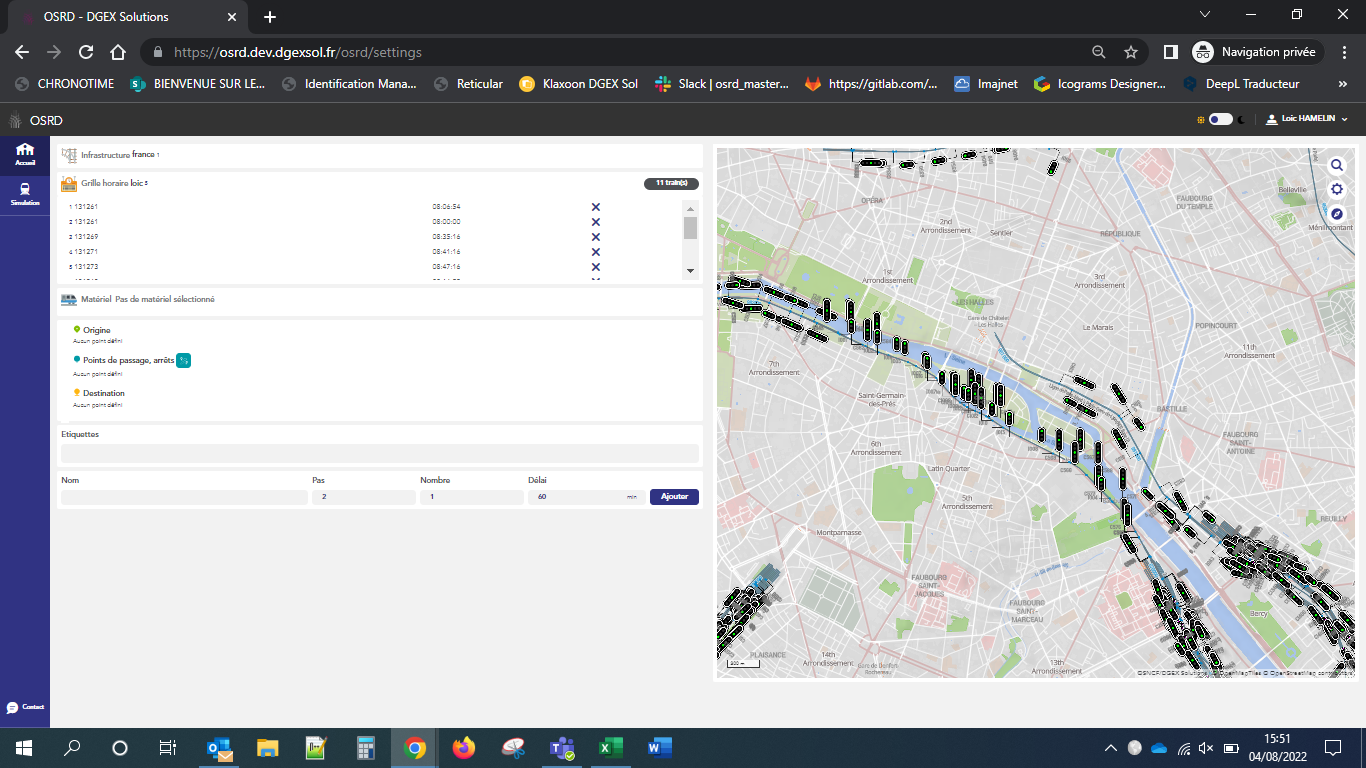Click the Grille horaire station clock icon

tap(68, 183)
